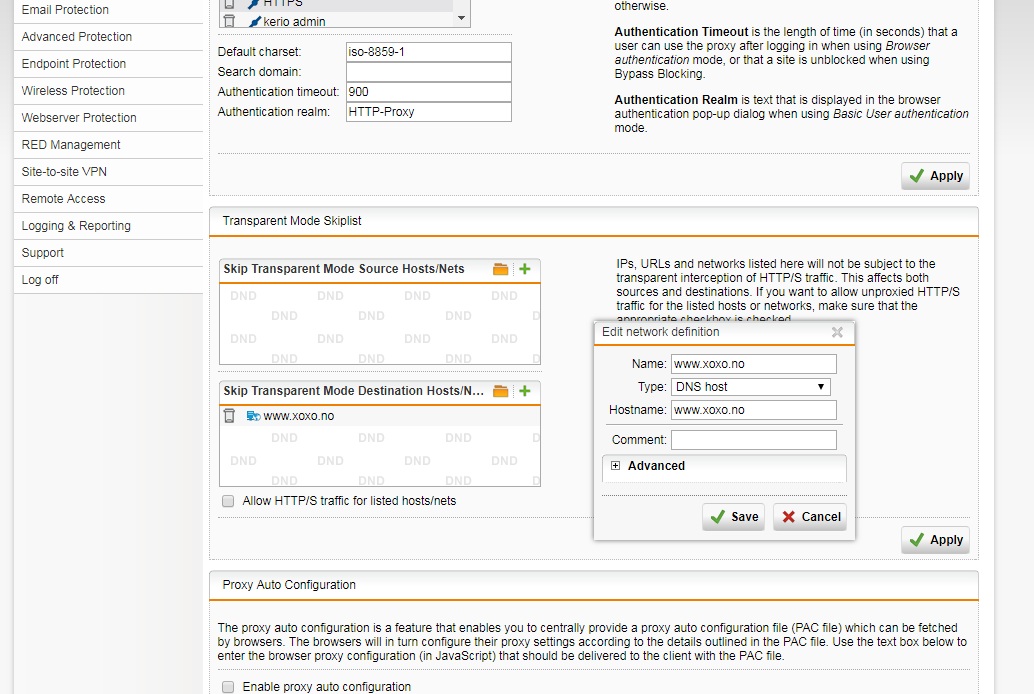1034x694 pixels.
Task: Add new Destination Hosts entry plus icon
Action: pos(525,391)
